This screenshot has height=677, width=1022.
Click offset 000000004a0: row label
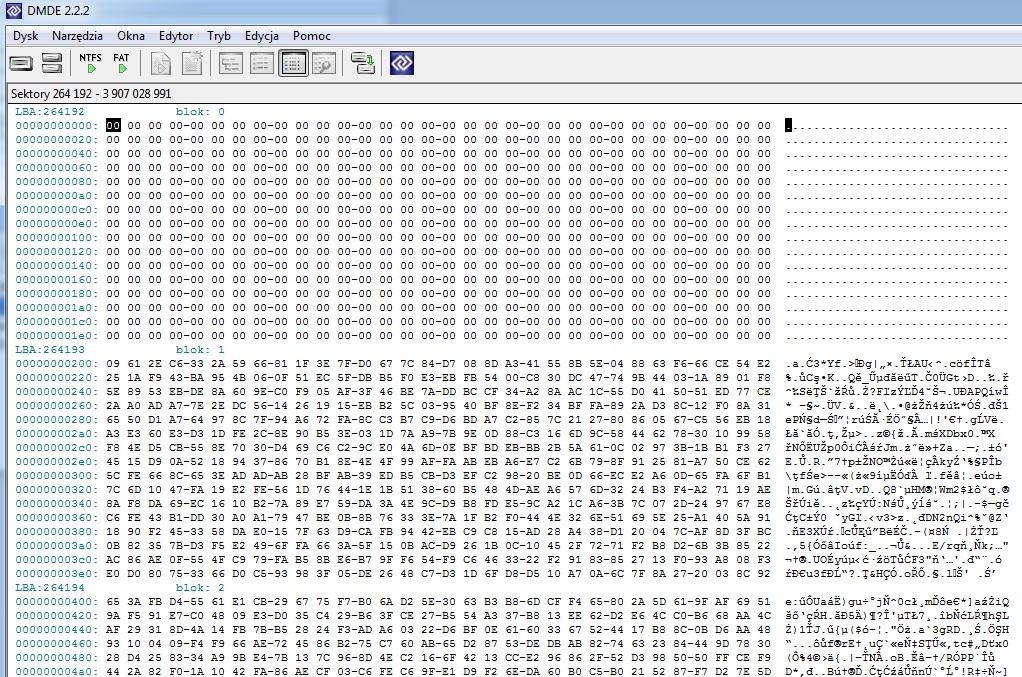[57, 671]
